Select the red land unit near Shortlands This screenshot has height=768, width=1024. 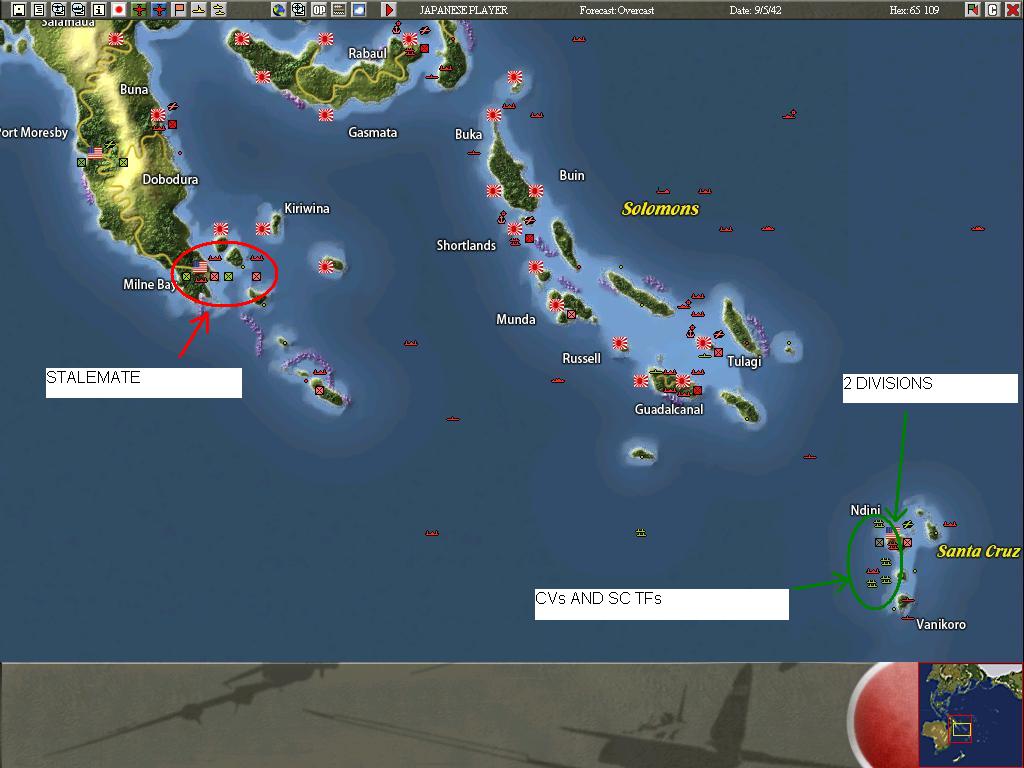pyautogui.click(x=530, y=238)
